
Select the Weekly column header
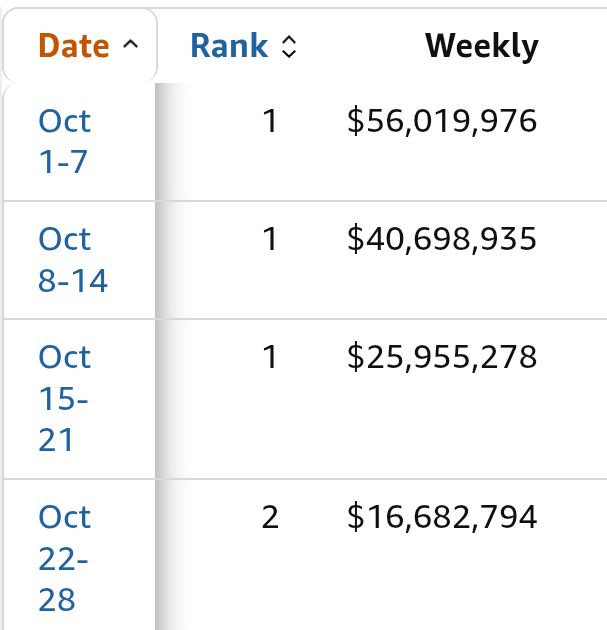pos(482,47)
